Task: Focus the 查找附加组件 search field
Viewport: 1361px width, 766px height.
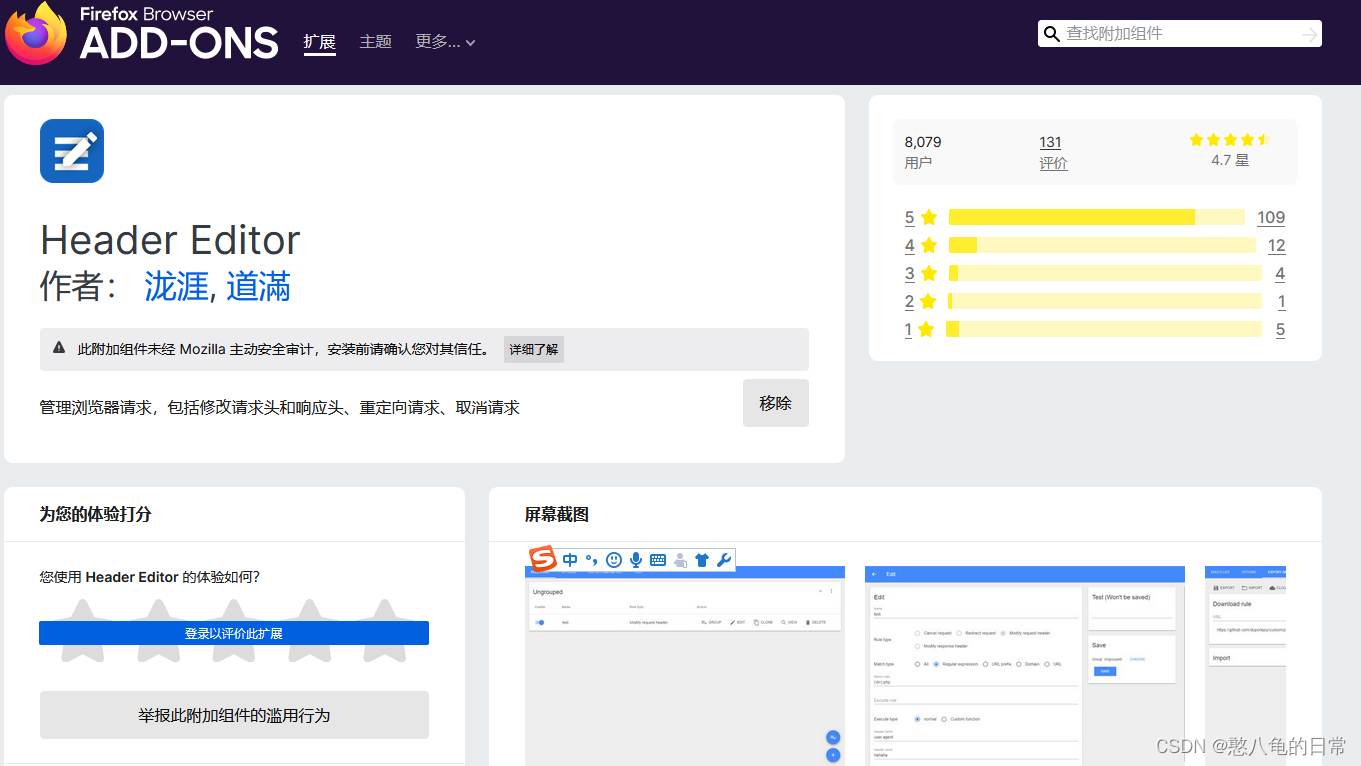Action: tap(1180, 34)
